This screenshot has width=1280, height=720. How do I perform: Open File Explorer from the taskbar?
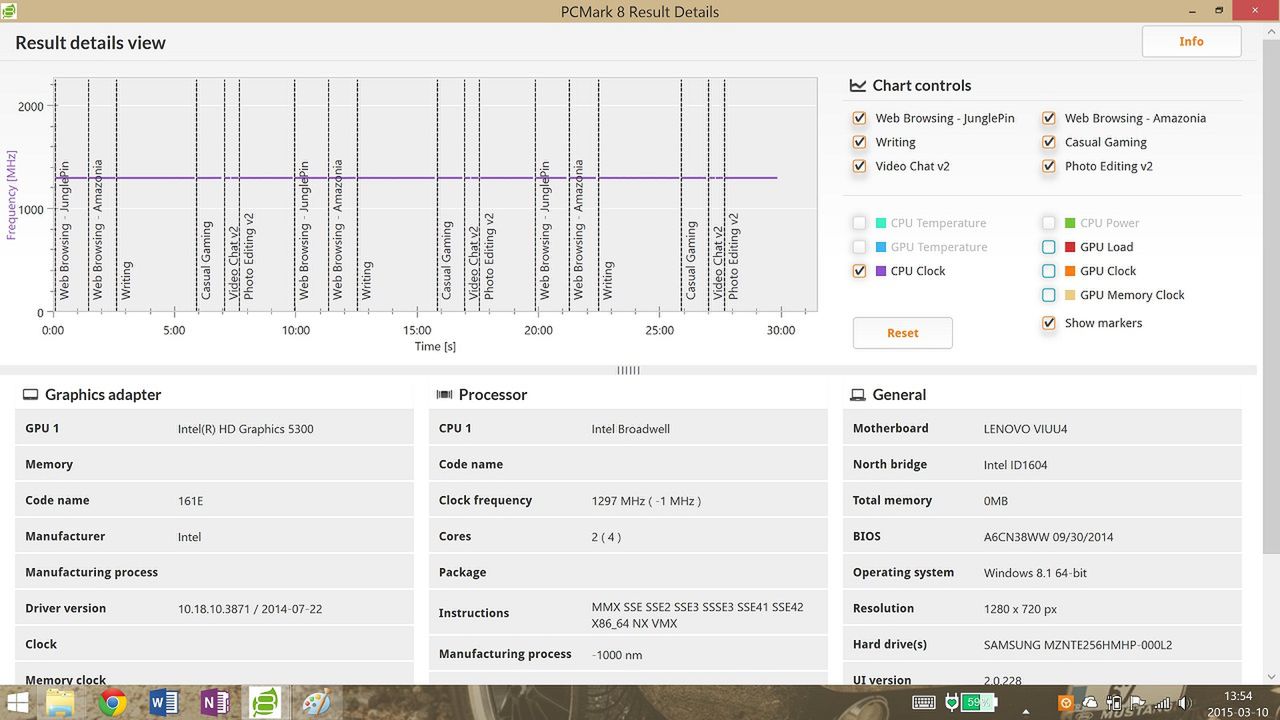(61, 702)
